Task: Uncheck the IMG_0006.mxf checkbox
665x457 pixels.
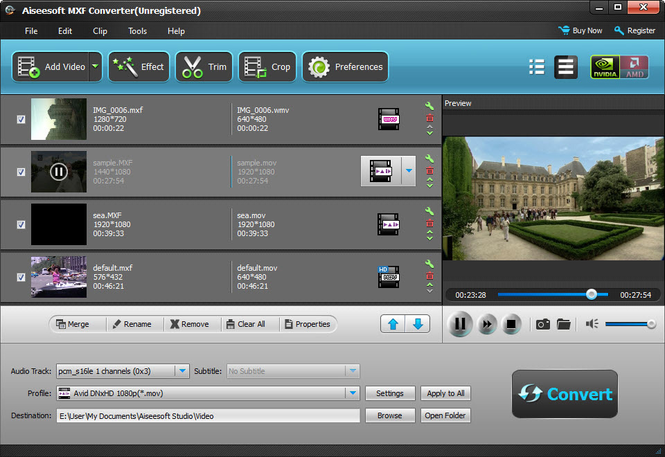Action: [21, 119]
